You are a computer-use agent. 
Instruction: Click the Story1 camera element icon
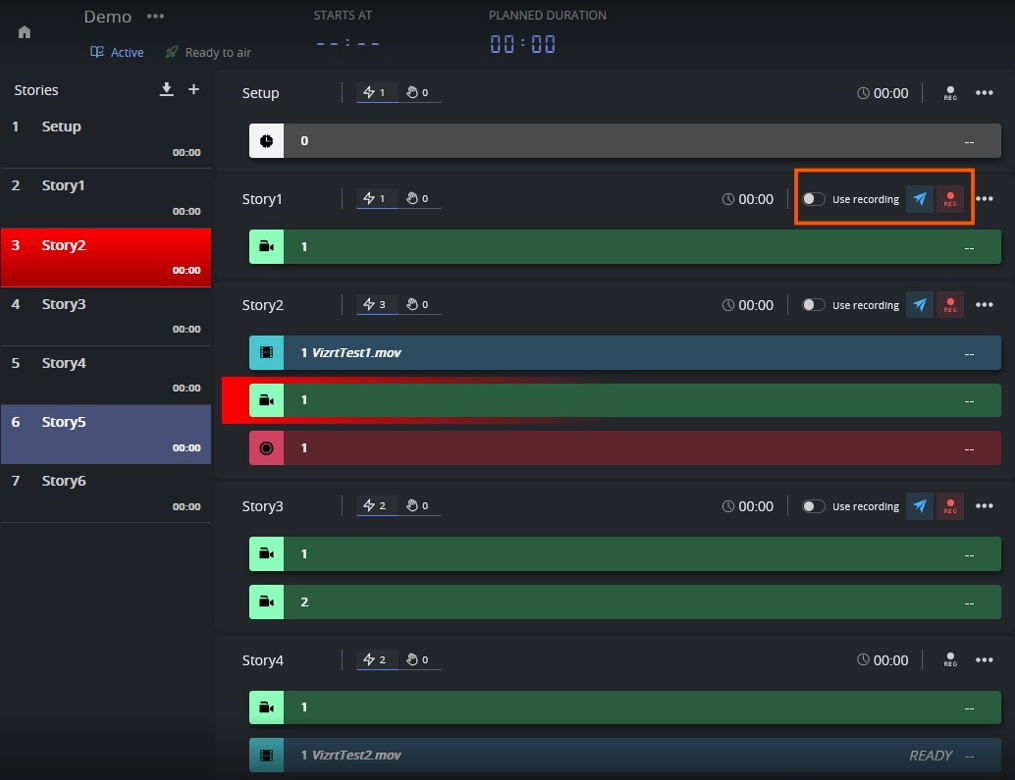pyautogui.click(x=266, y=247)
